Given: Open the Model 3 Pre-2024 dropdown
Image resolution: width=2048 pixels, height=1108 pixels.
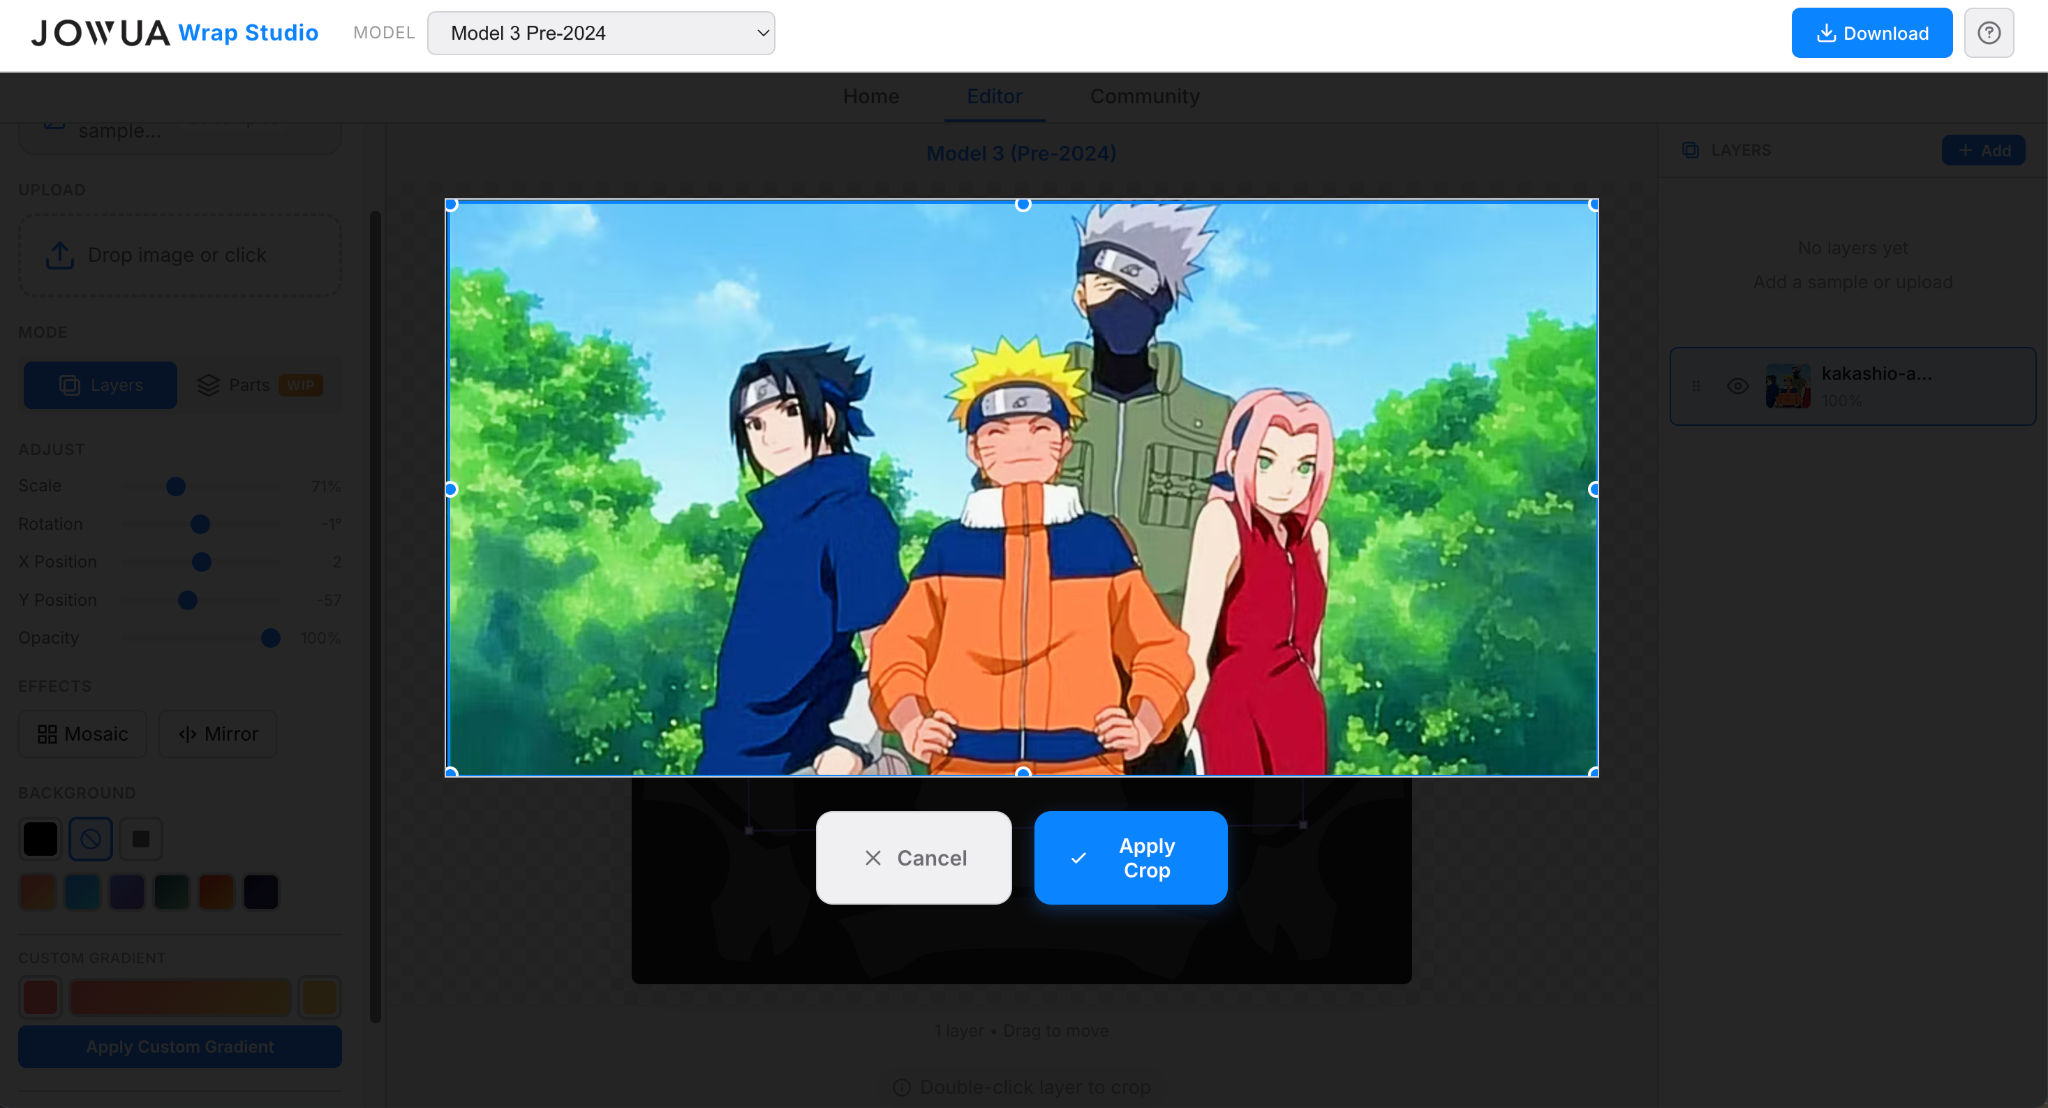Looking at the screenshot, I should coord(600,33).
